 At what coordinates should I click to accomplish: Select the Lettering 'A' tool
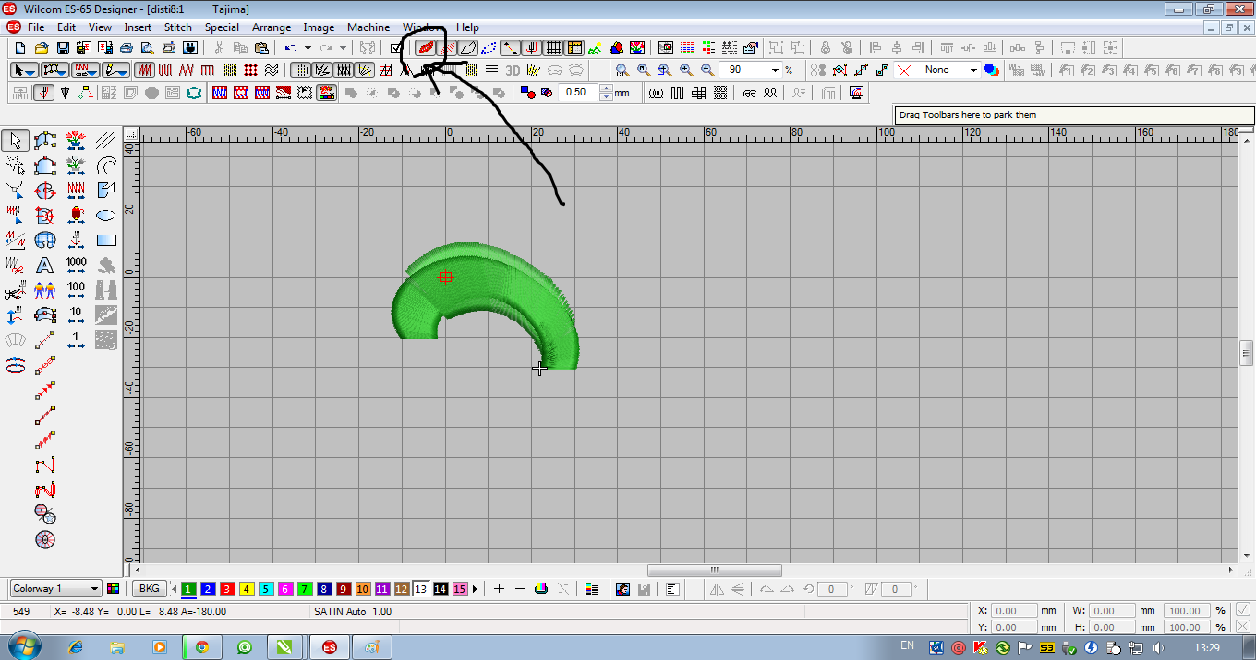[x=45, y=266]
